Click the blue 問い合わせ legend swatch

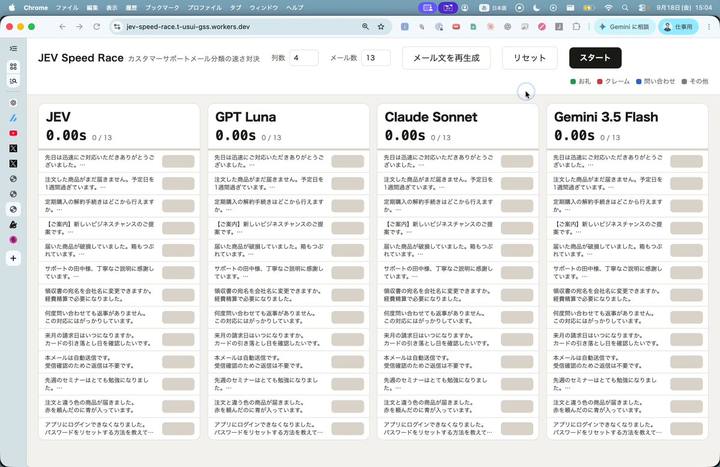638,81
